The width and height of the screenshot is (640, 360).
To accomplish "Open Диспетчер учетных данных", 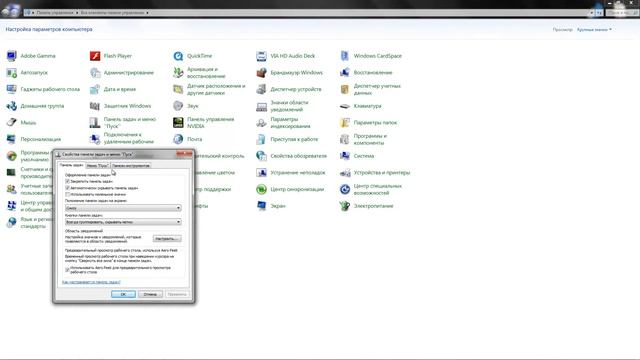I will 371,89.
